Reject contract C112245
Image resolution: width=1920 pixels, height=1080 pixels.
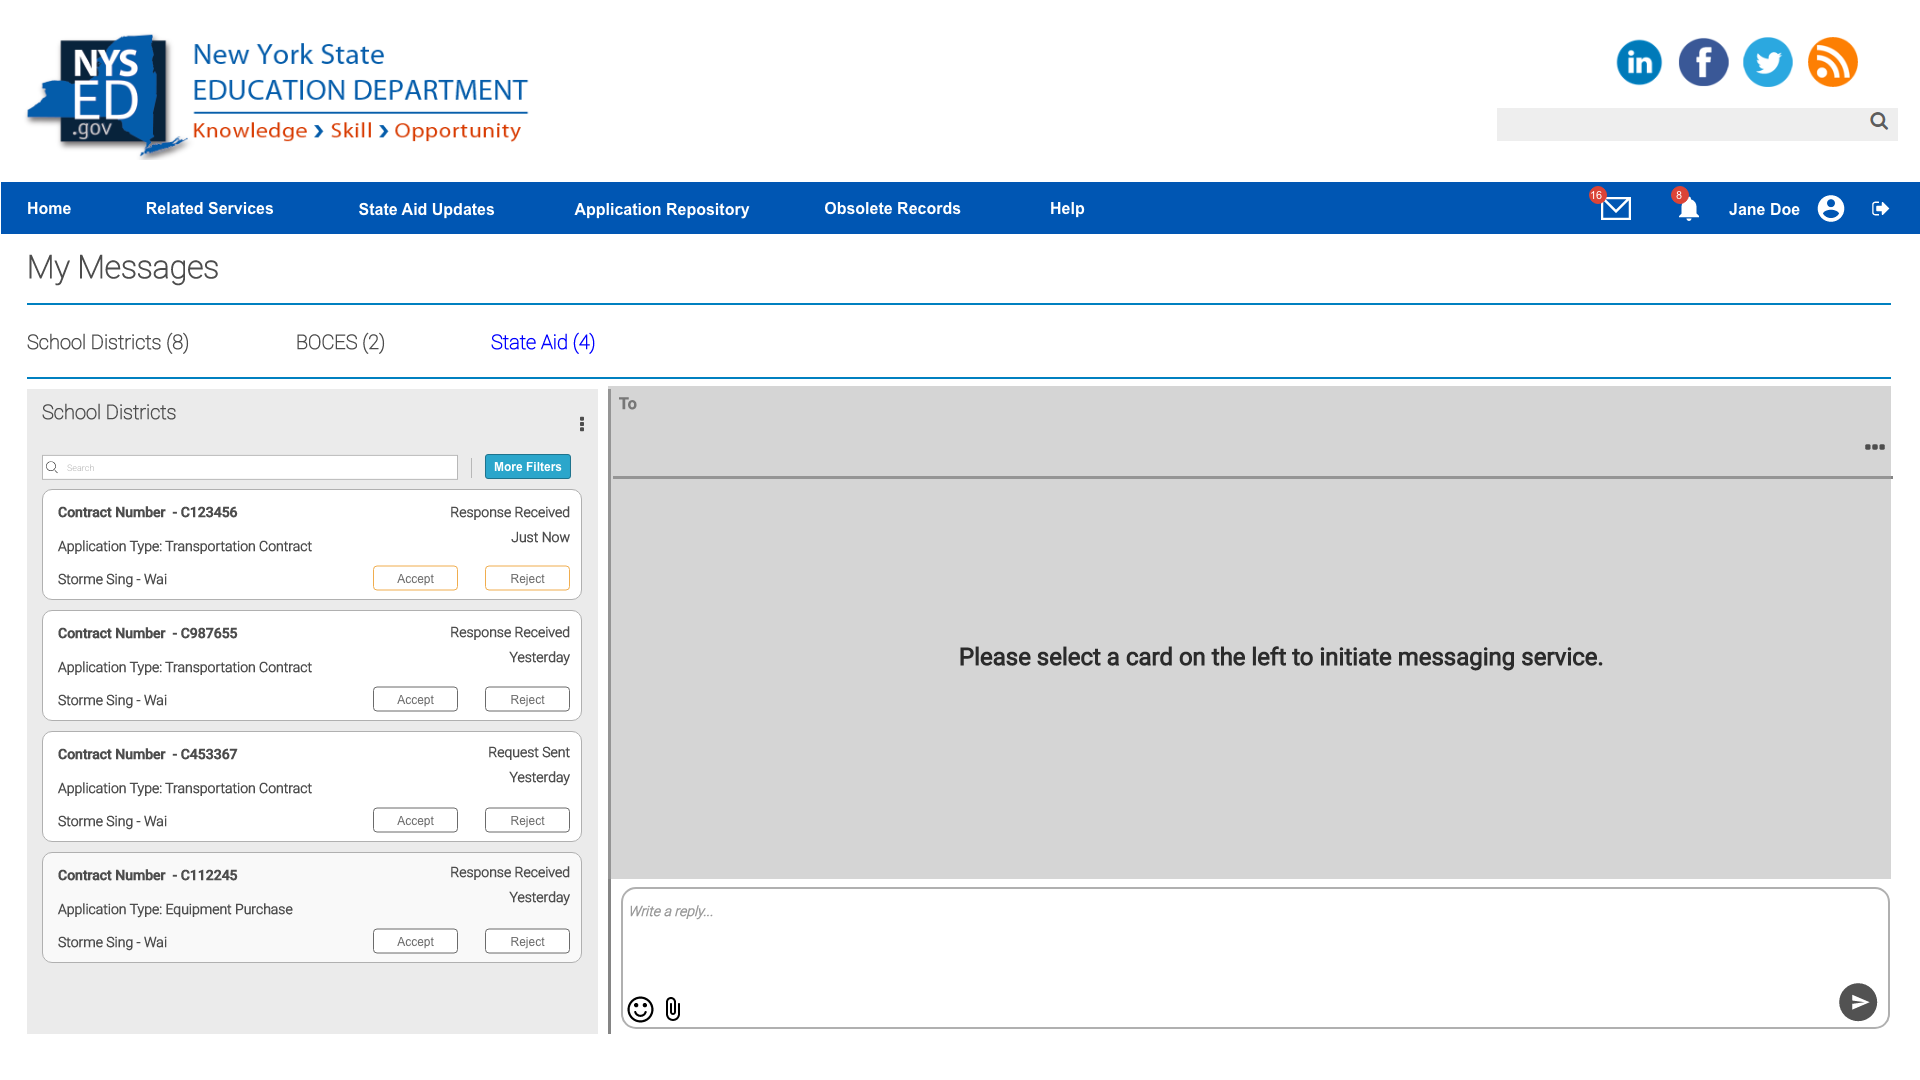point(527,942)
